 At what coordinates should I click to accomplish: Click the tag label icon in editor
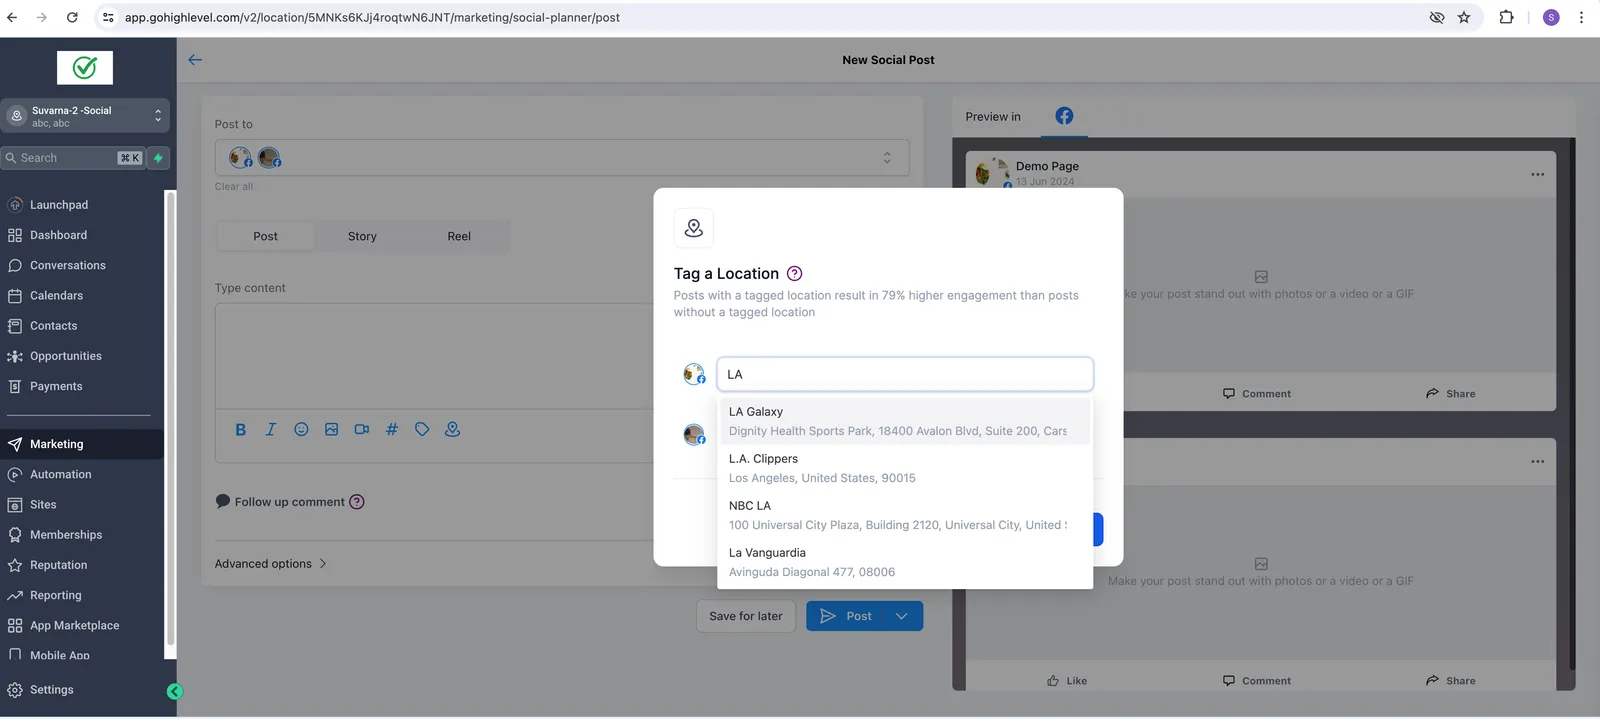coord(422,429)
